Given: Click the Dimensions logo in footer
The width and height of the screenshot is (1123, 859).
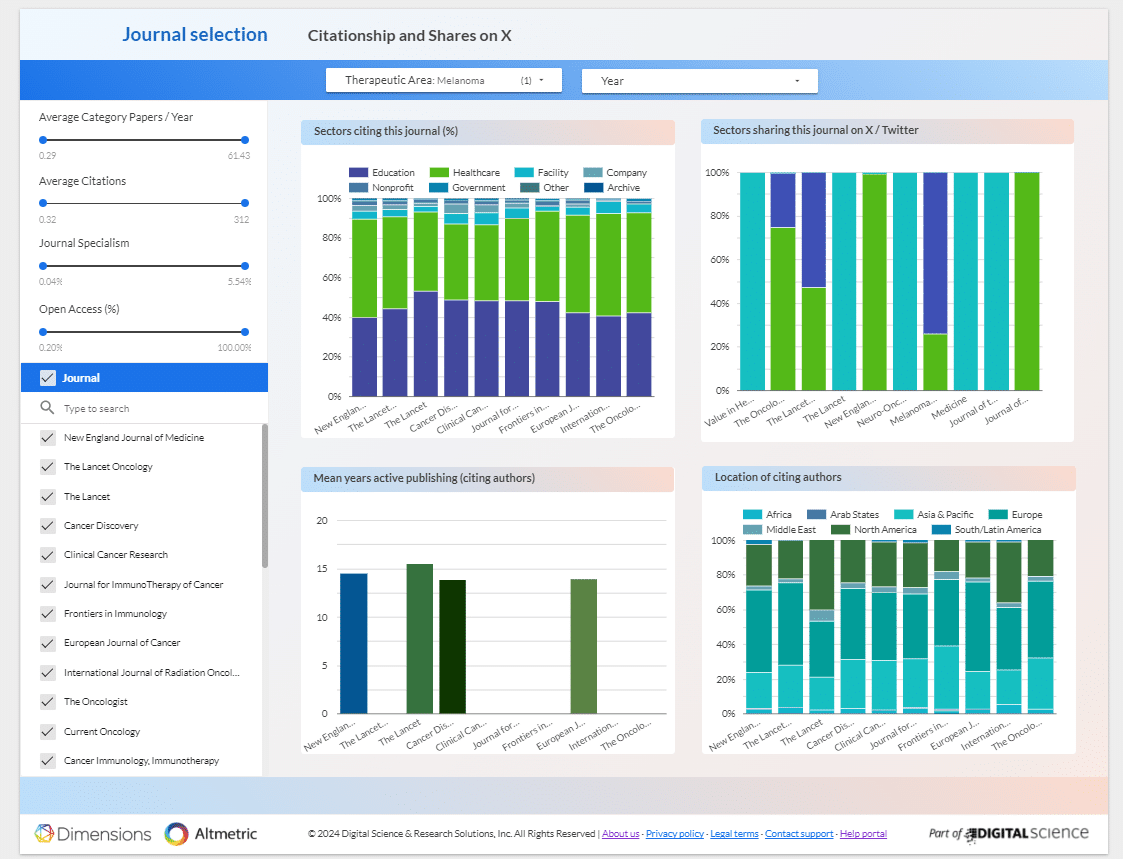Looking at the screenshot, I should pos(93,834).
